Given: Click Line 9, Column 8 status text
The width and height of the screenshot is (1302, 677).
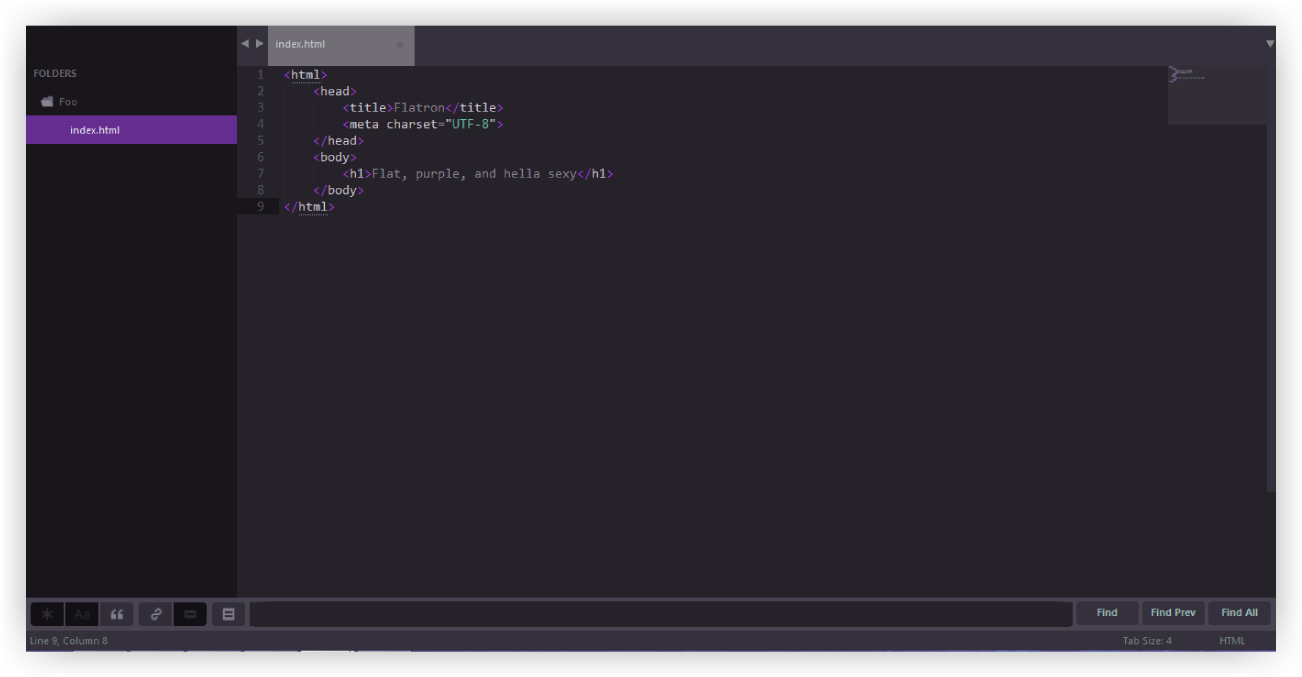Looking at the screenshot, I should [69, 641].
